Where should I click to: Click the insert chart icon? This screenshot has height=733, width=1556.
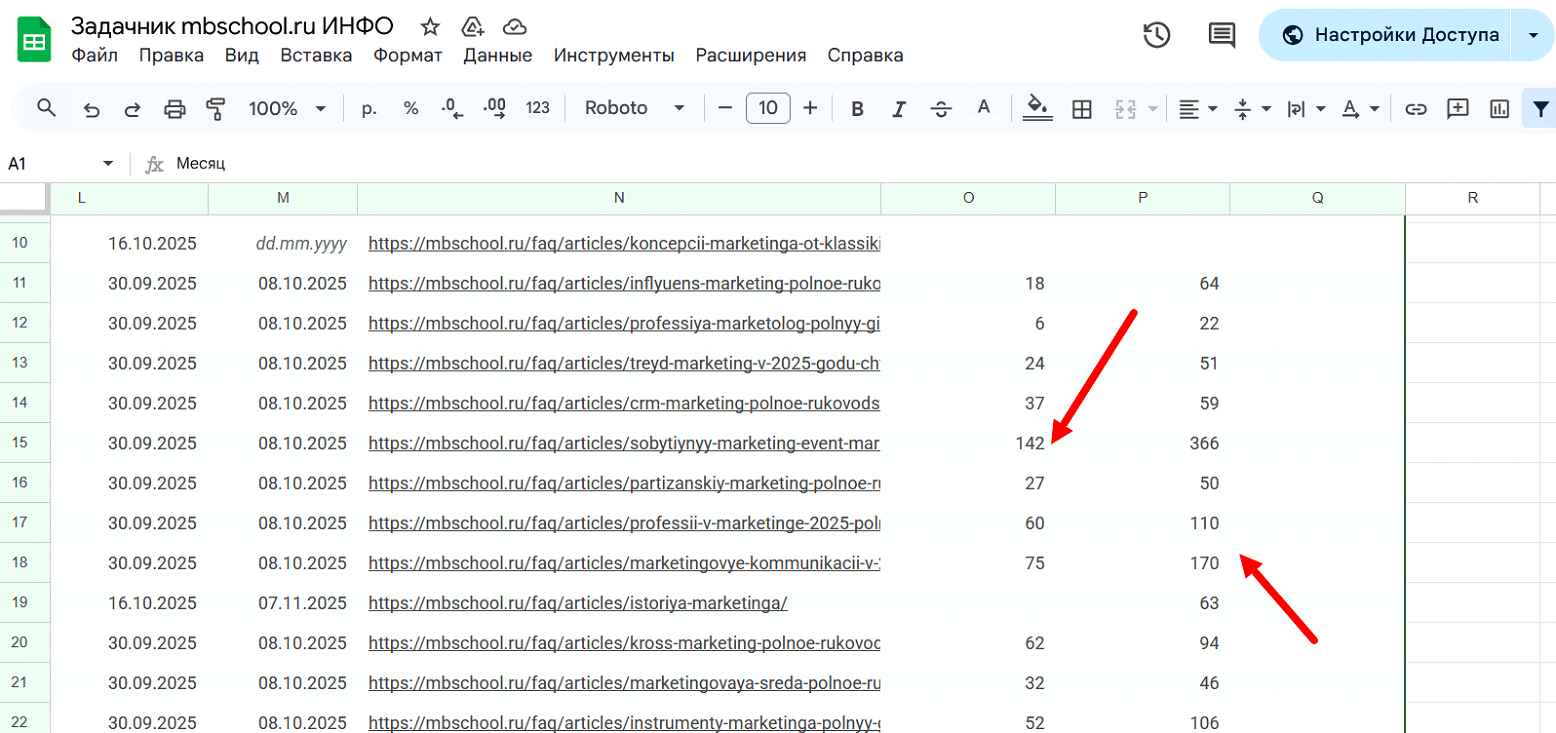coord(1499,109)
